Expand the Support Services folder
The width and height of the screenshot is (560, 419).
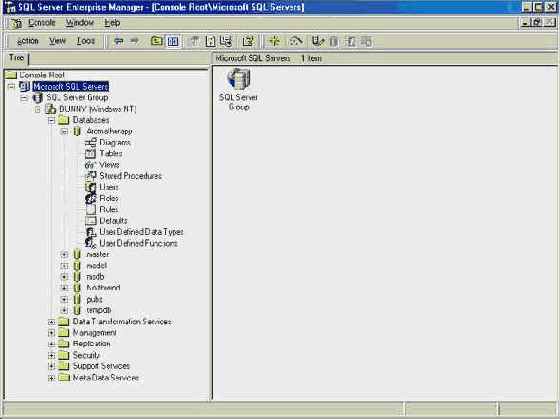[x=51, y=366]
